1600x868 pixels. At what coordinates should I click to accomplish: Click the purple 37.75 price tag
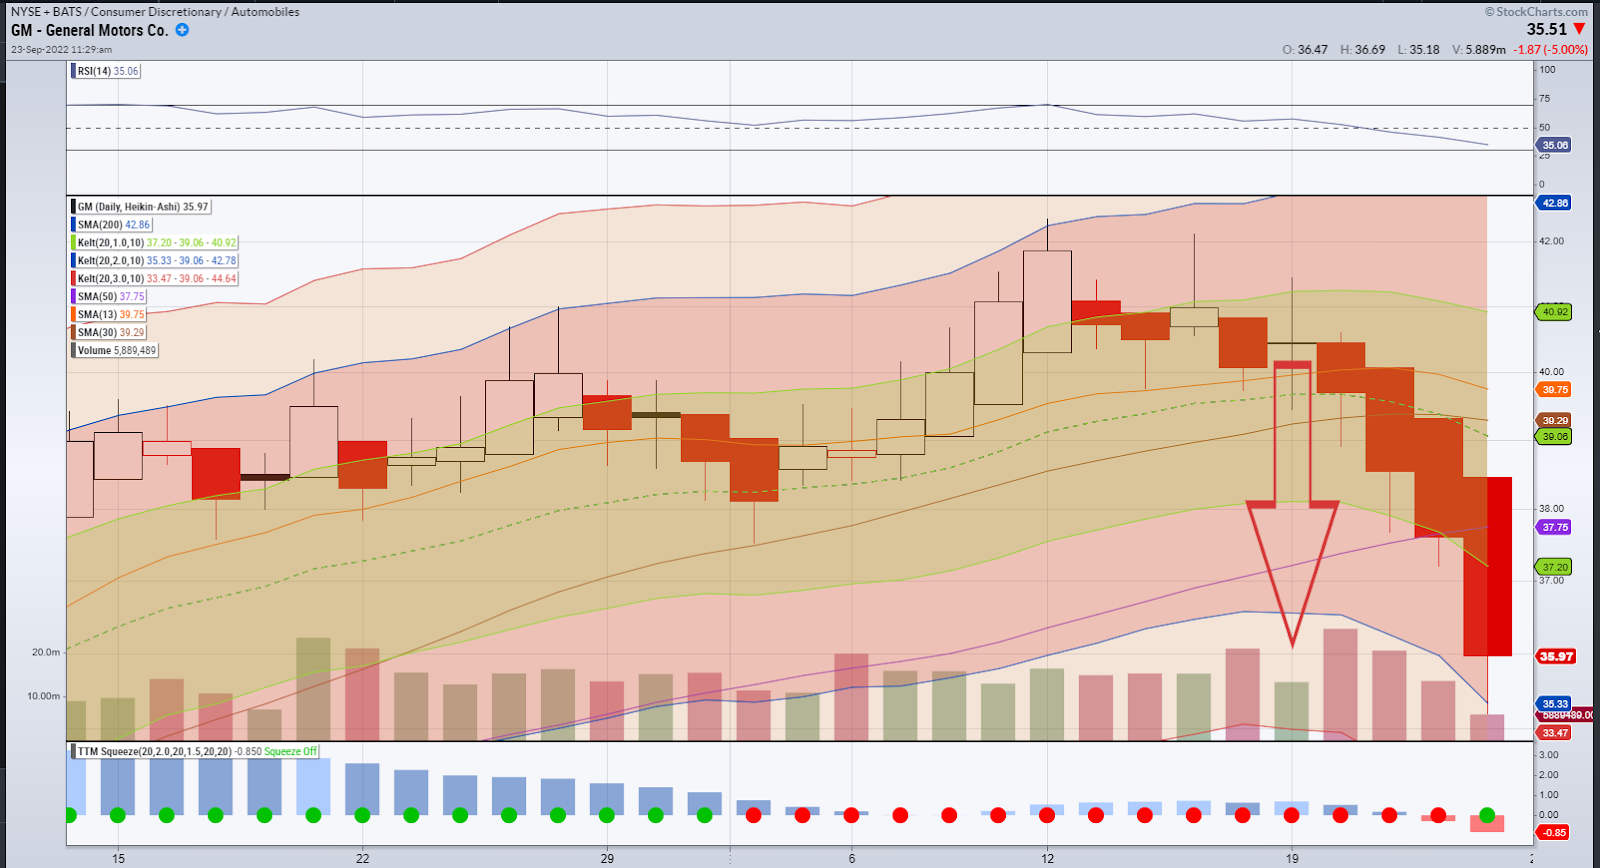pos(1555,527)
